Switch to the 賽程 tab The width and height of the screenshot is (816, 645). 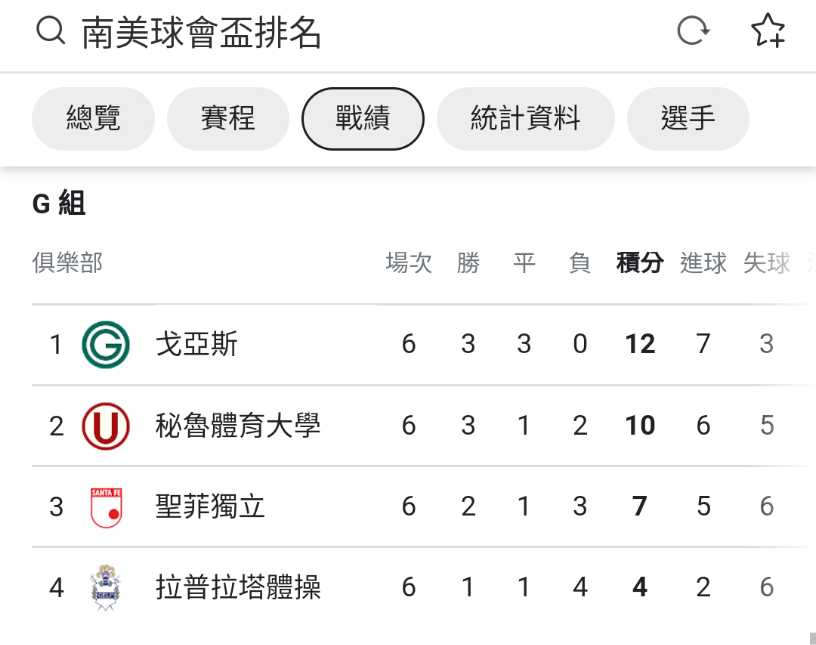pyautogui.click(x=228, y=119)
